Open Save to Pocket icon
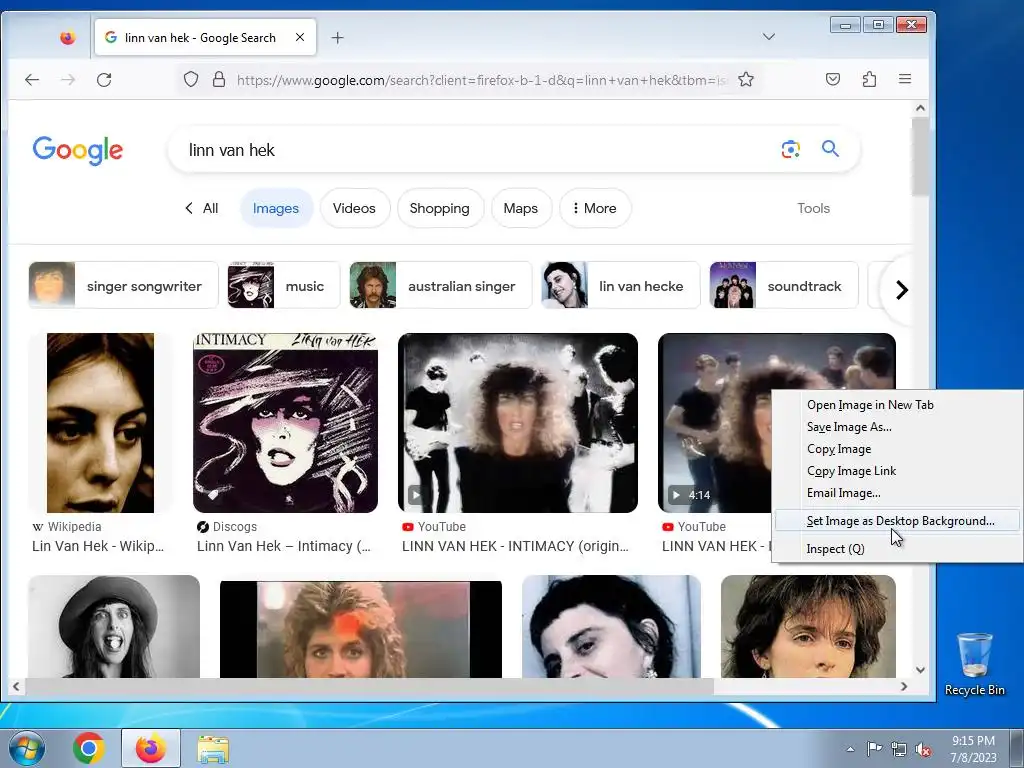 click(x=833, y=80)
